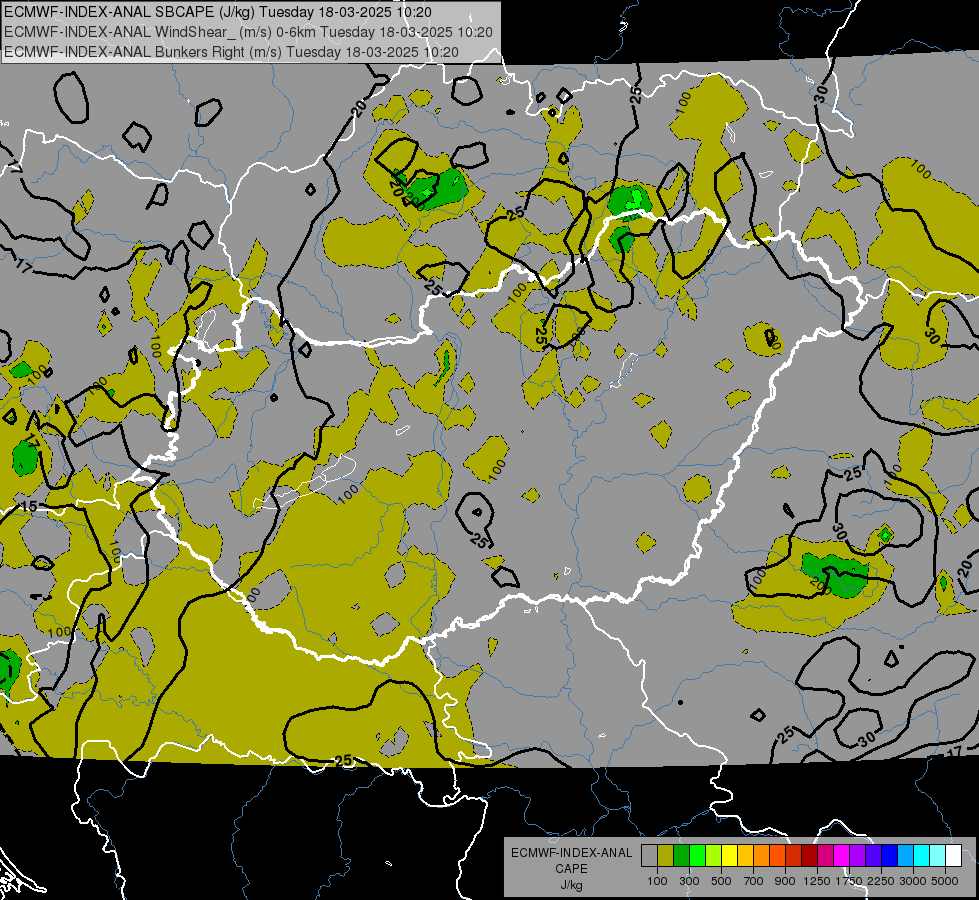Click the white 5000+ legend swatch
This screenshot has height=900, width=979.
click(x=953, y=855)
